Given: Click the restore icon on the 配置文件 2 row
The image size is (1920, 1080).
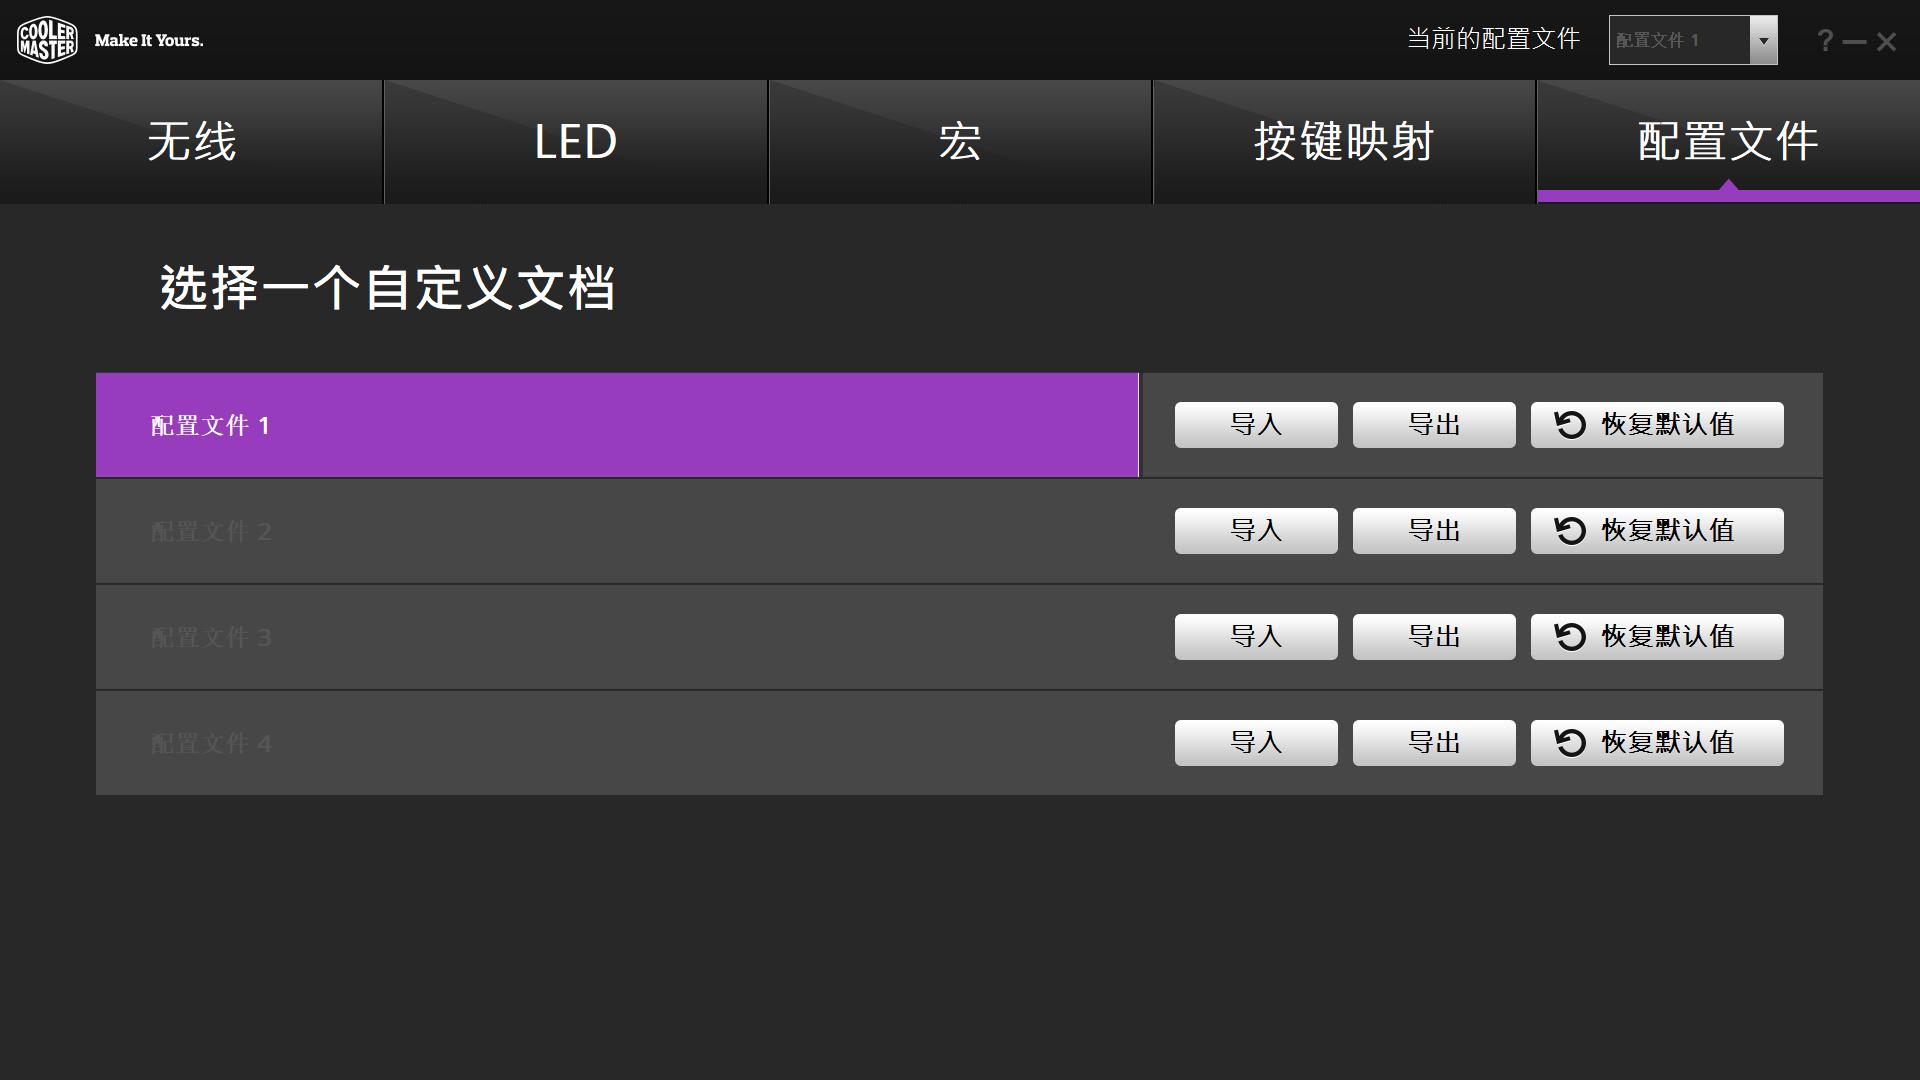Looking at the screenshot, I should click(x=1568, y=530).
